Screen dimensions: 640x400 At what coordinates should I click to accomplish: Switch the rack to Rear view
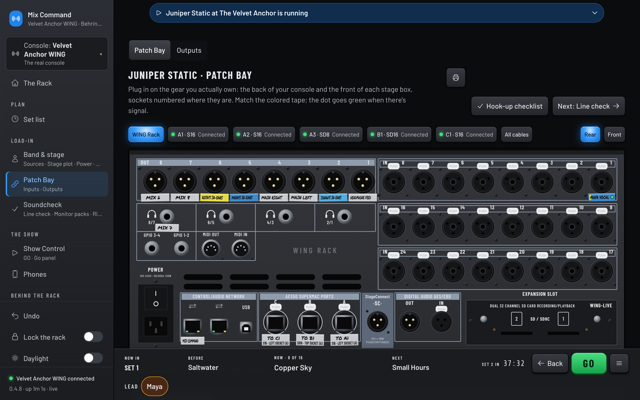point(590,134)
